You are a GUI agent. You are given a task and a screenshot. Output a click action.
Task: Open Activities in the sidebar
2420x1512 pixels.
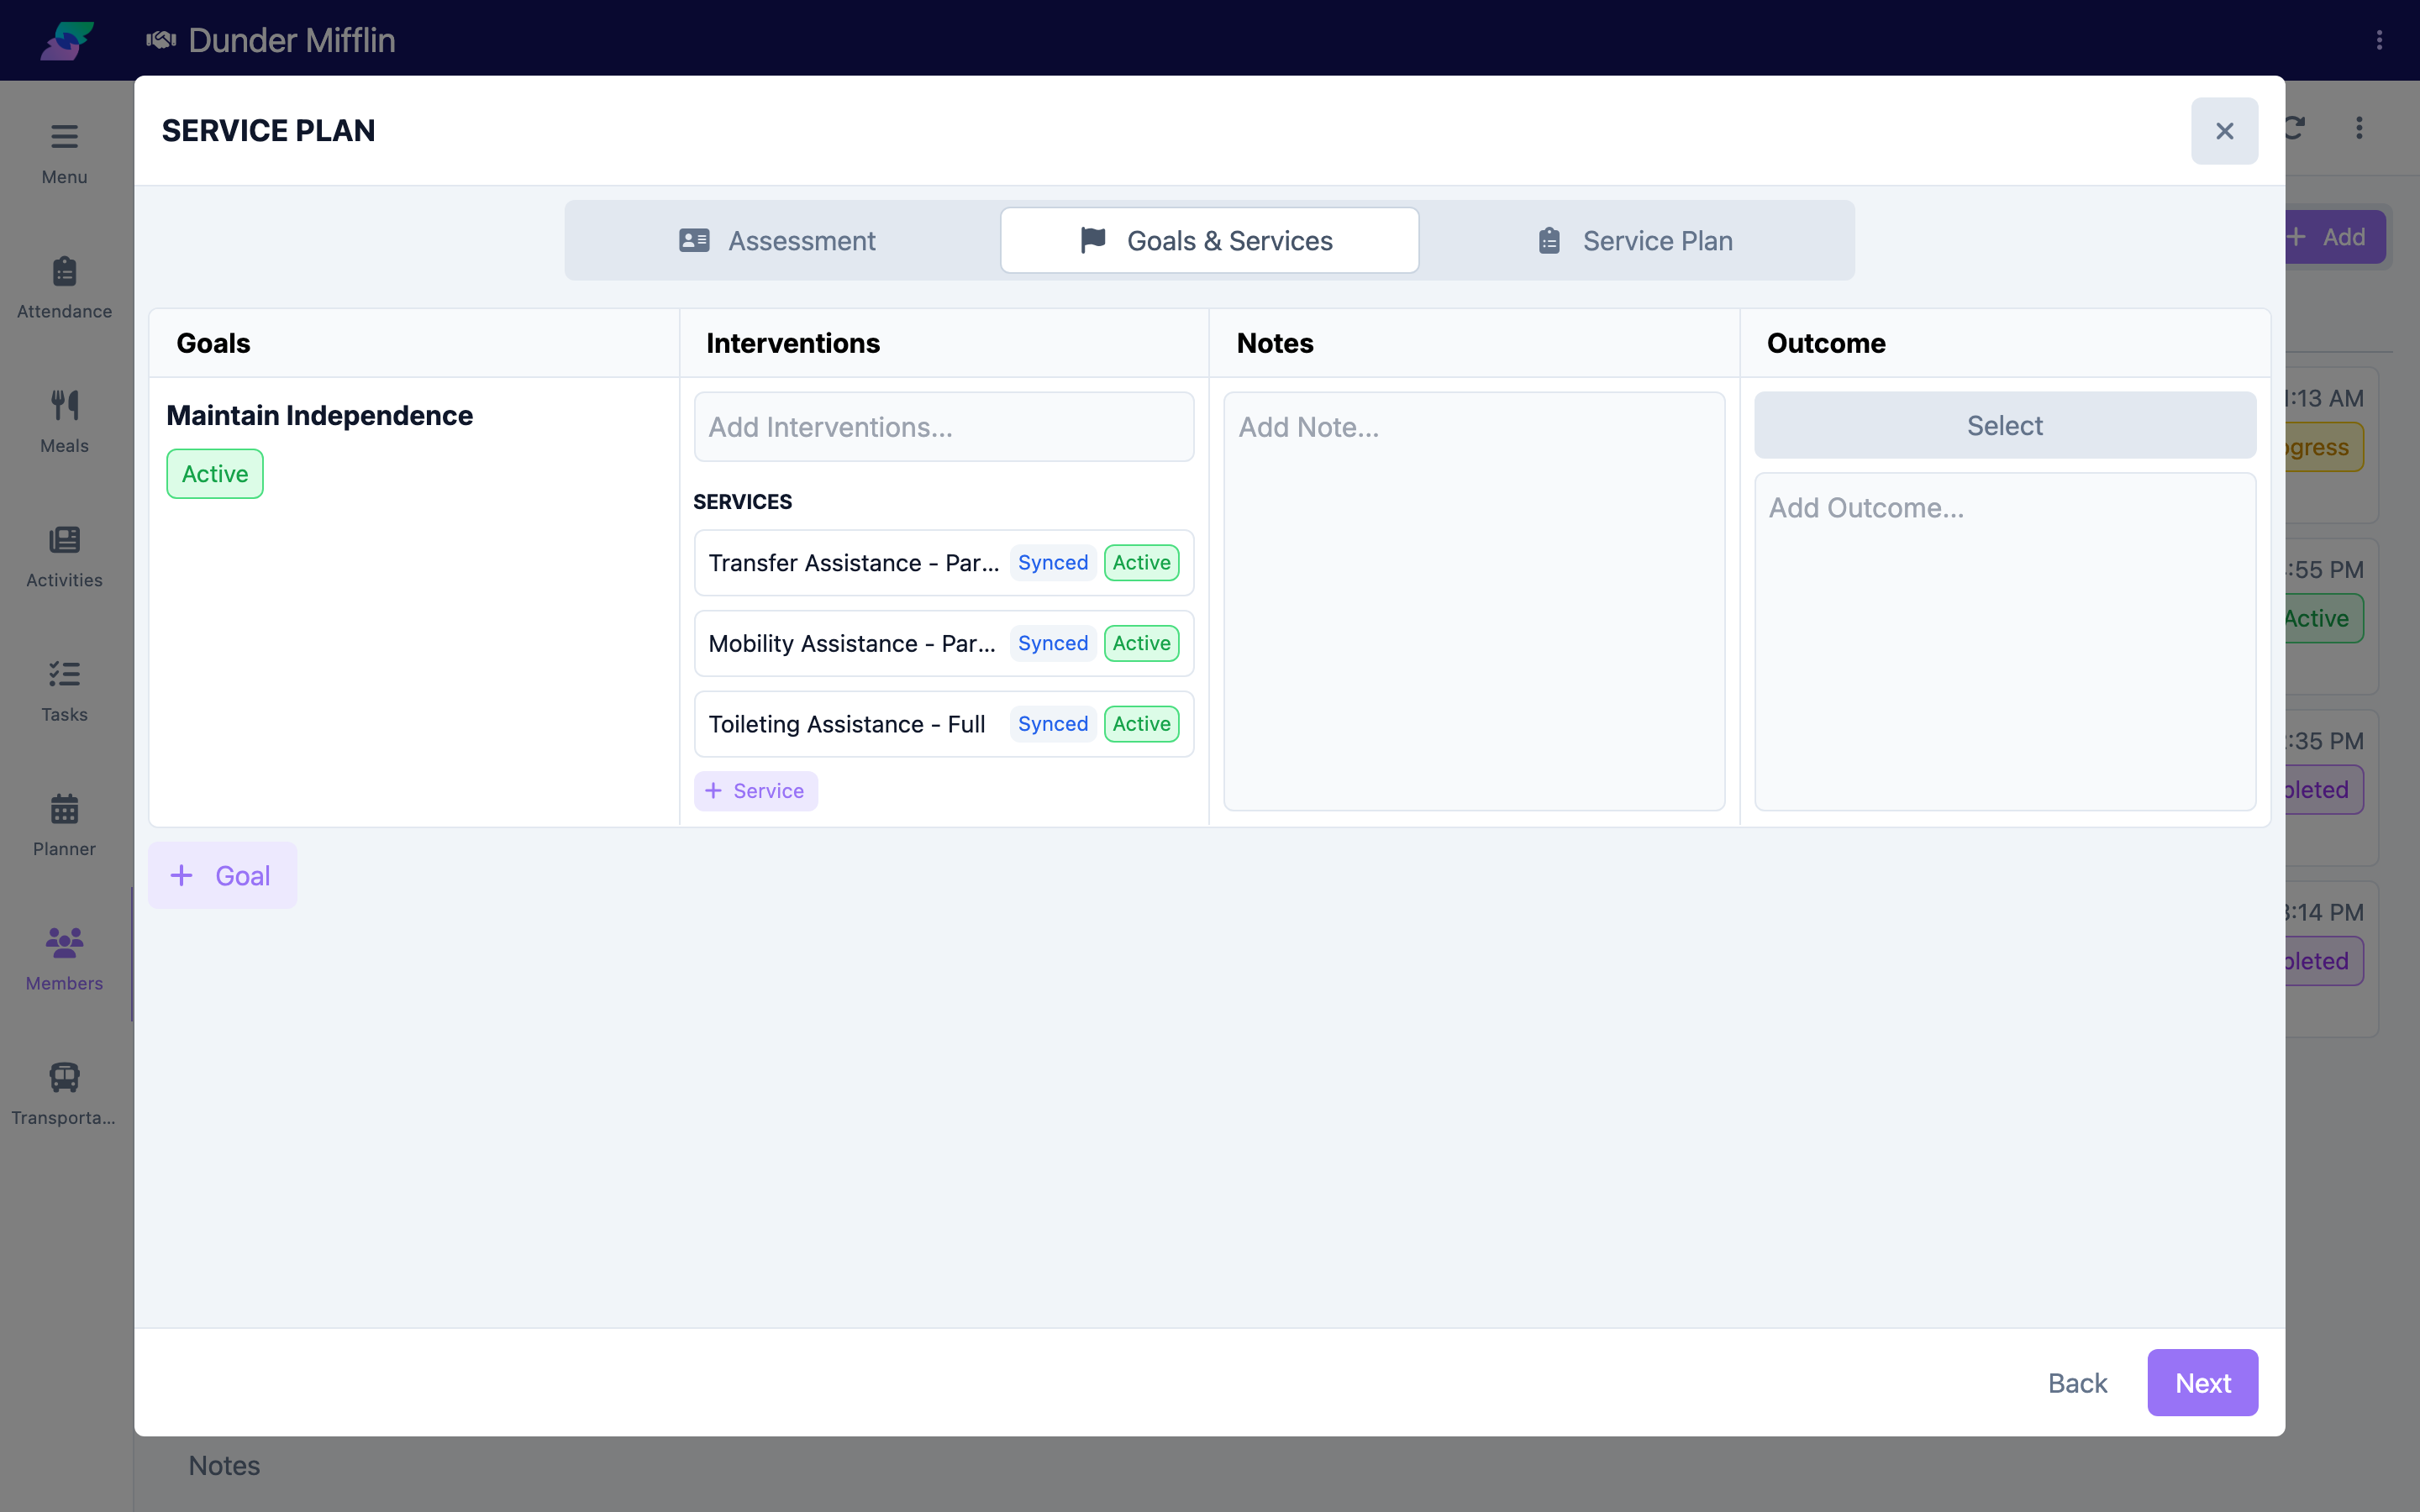(x=64, y=557)
